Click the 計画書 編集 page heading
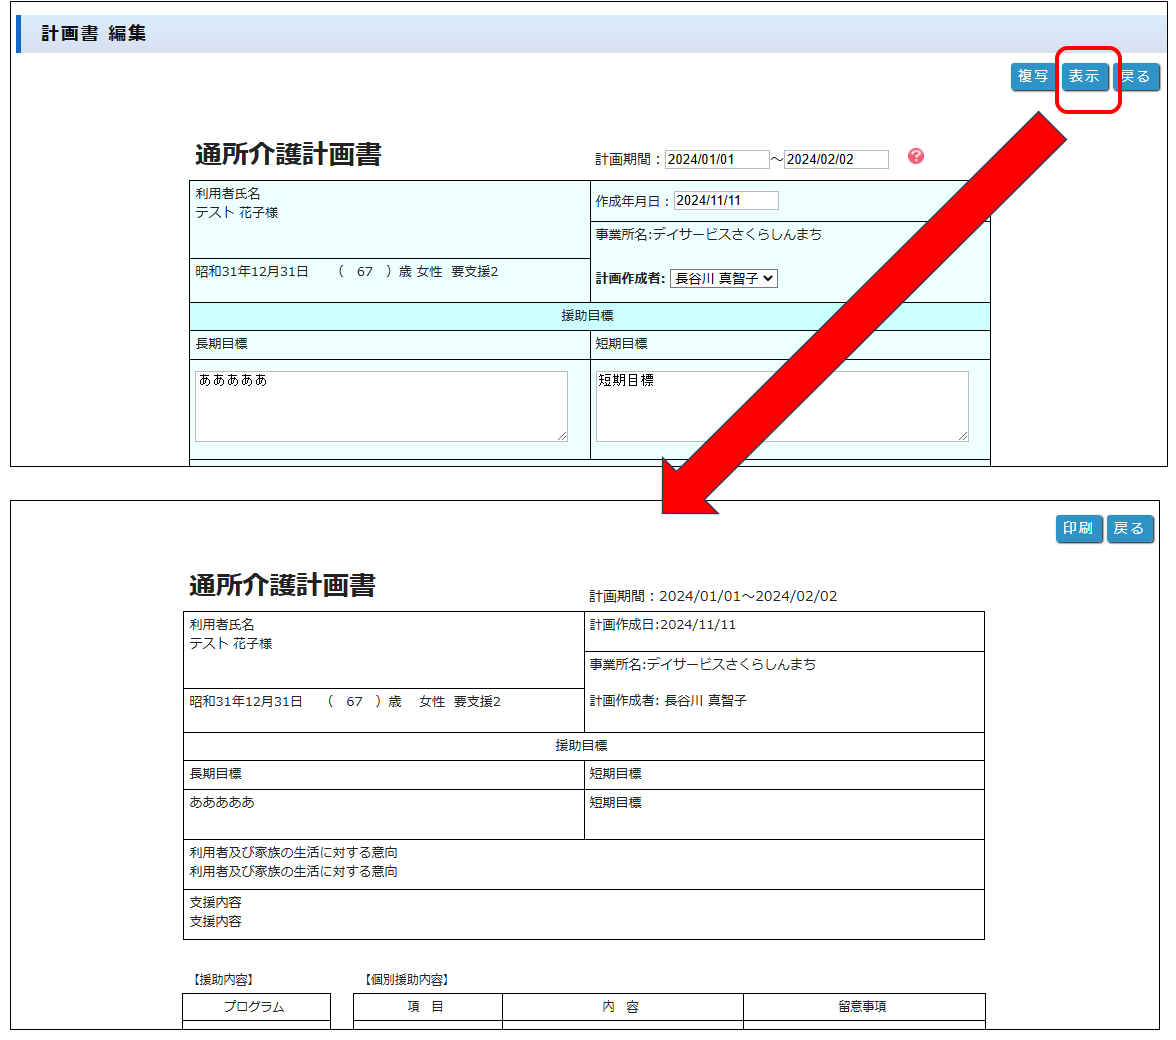1176x1040 pixels. click(x=94, y=34)
